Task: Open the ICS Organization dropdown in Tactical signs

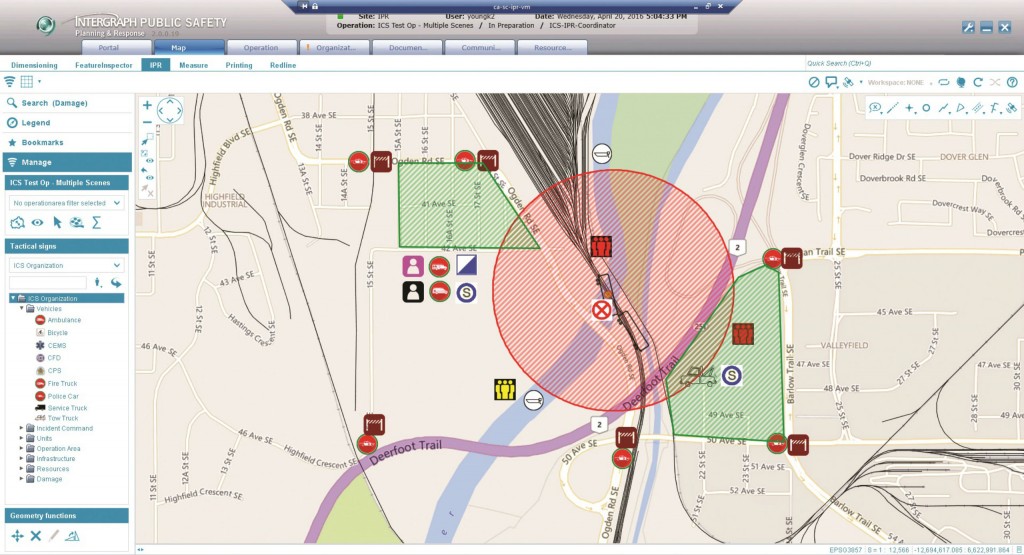Action: [66, 265]
